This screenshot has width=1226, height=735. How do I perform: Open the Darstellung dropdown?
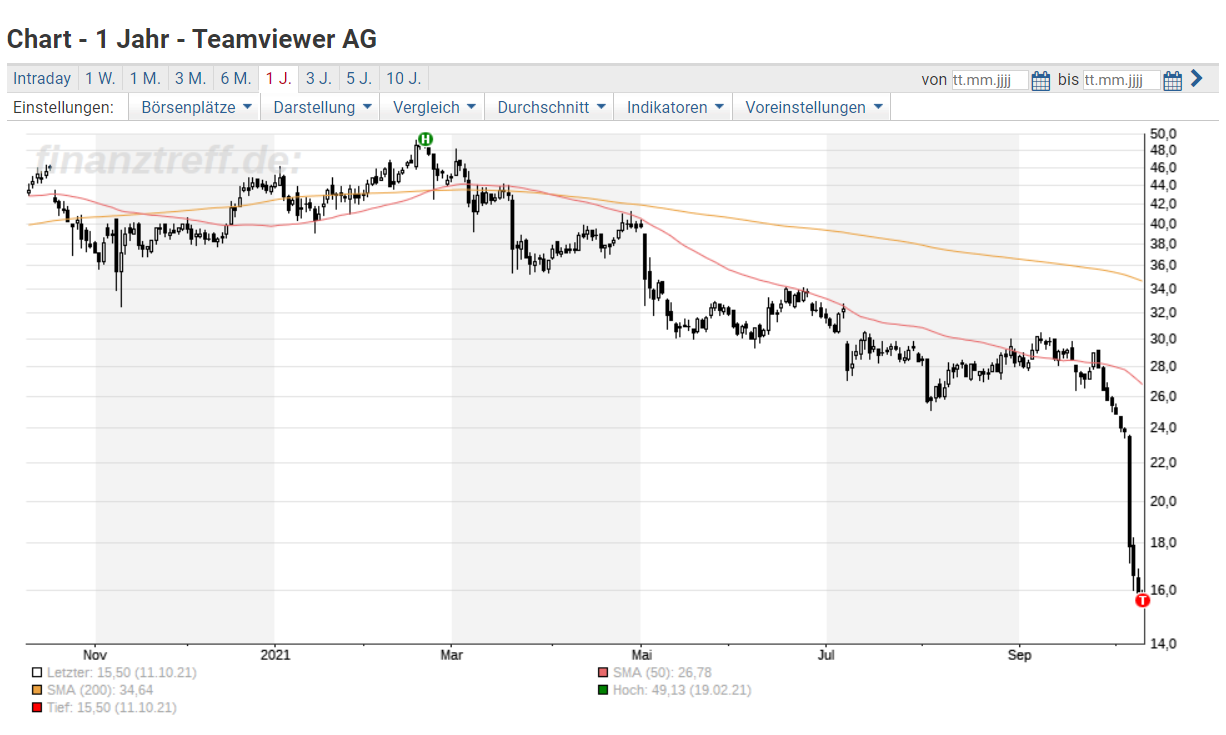click(320, 107)
